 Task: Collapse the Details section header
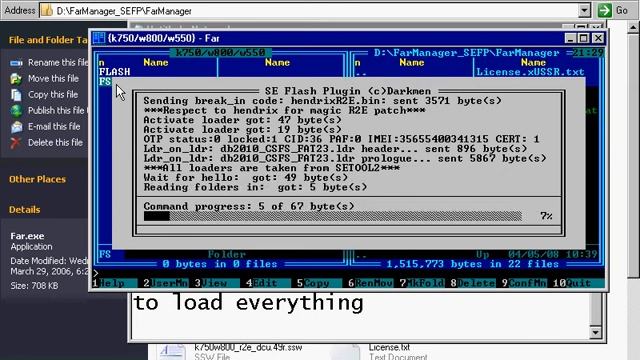(24, 210)
